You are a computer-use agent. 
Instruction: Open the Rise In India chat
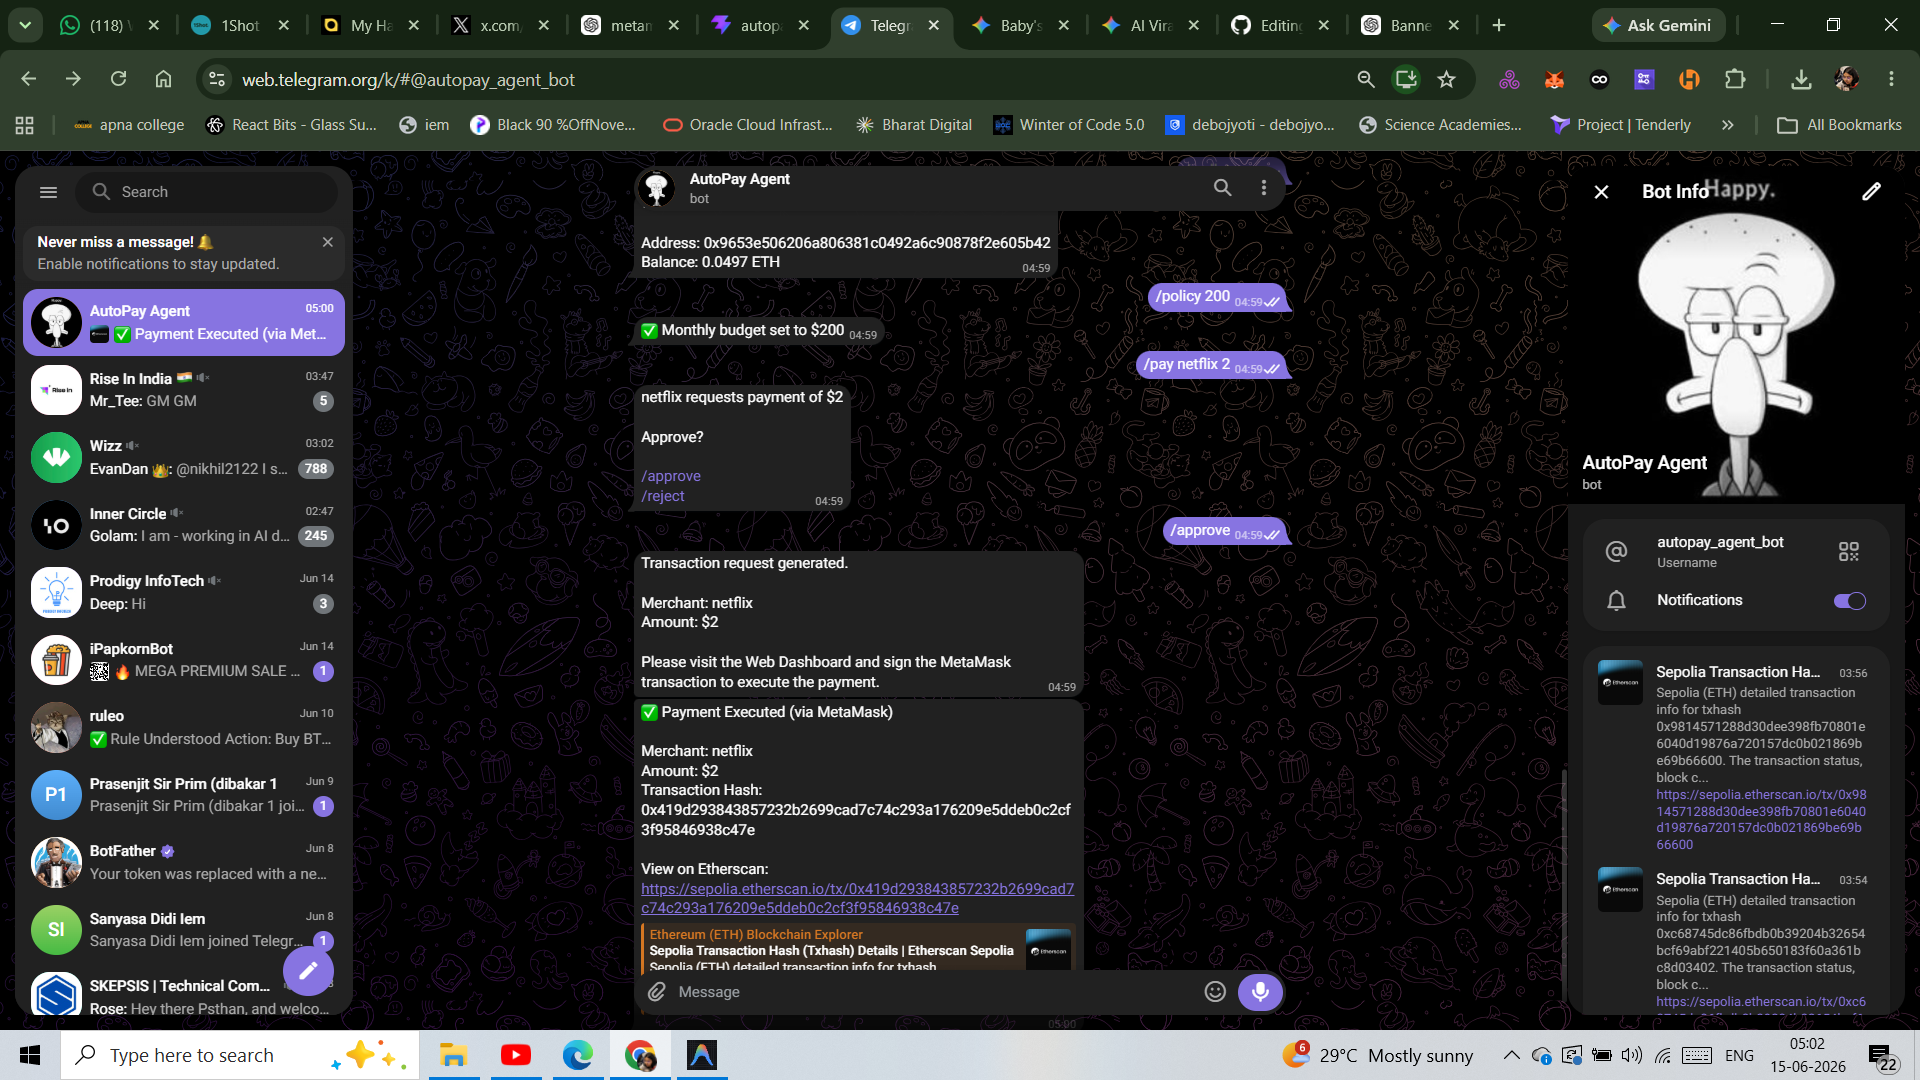click(184, 390)
